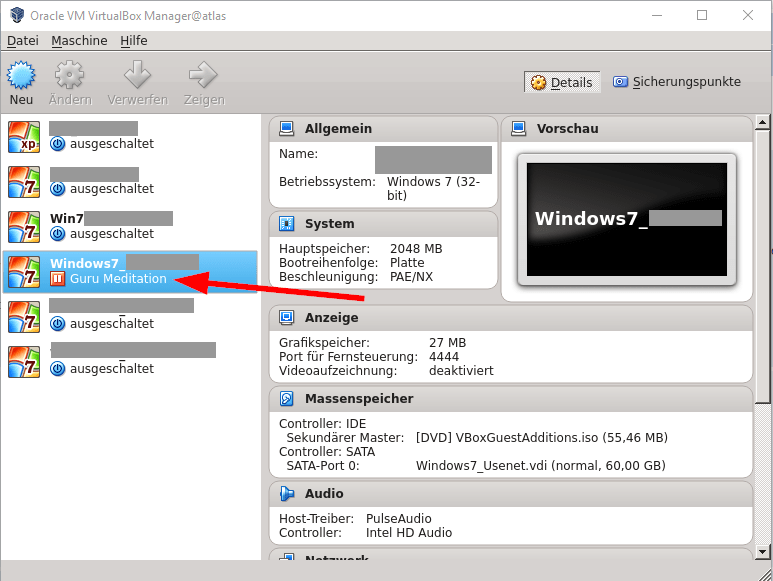Image resolution: width=773 pixels, height=581 pixels.
Task: Select the Win7 VM's Windows 7 icon
Action: coord(24,227)
